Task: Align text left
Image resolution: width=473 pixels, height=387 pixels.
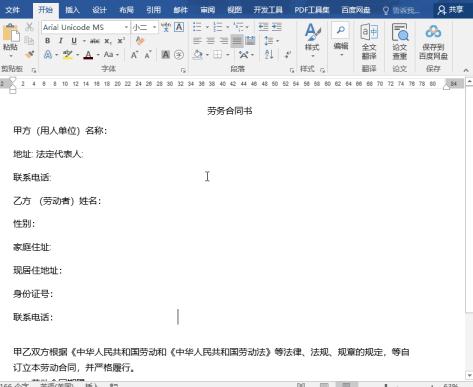Action: pos(197,41)
